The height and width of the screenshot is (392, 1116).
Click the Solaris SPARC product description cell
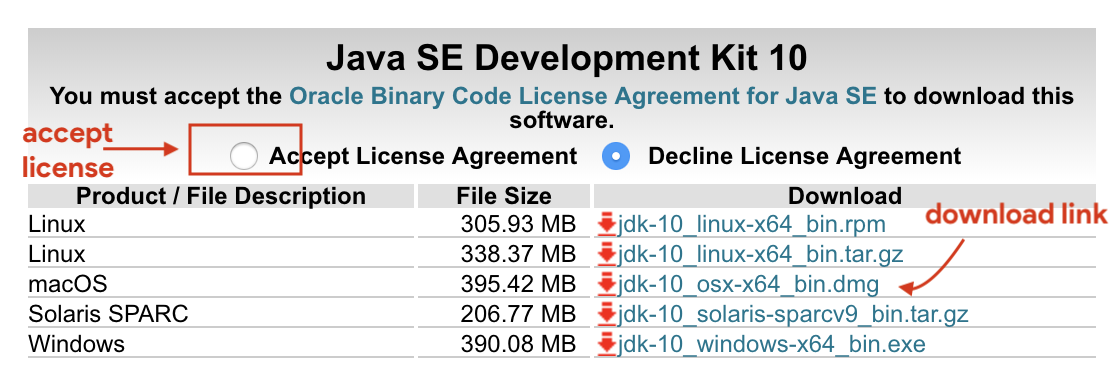[x=221, y=314]
